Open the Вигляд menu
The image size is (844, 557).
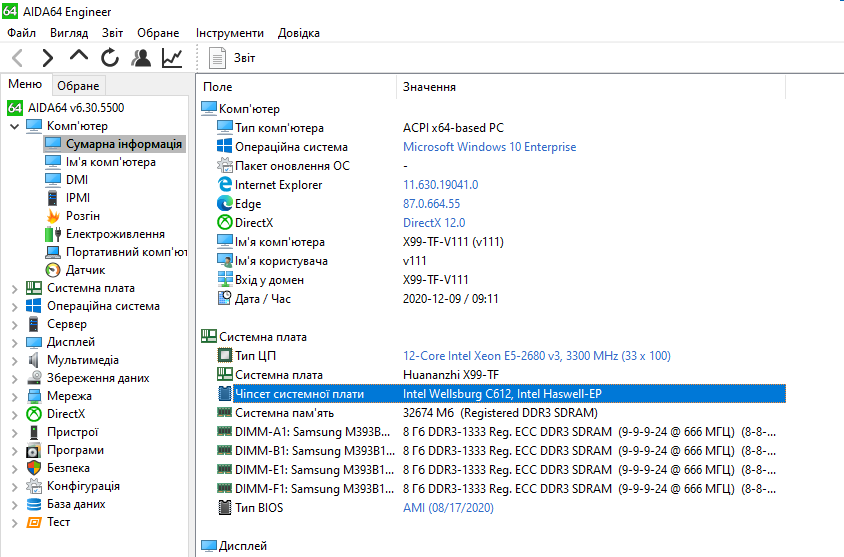click(x=69, y=33)
